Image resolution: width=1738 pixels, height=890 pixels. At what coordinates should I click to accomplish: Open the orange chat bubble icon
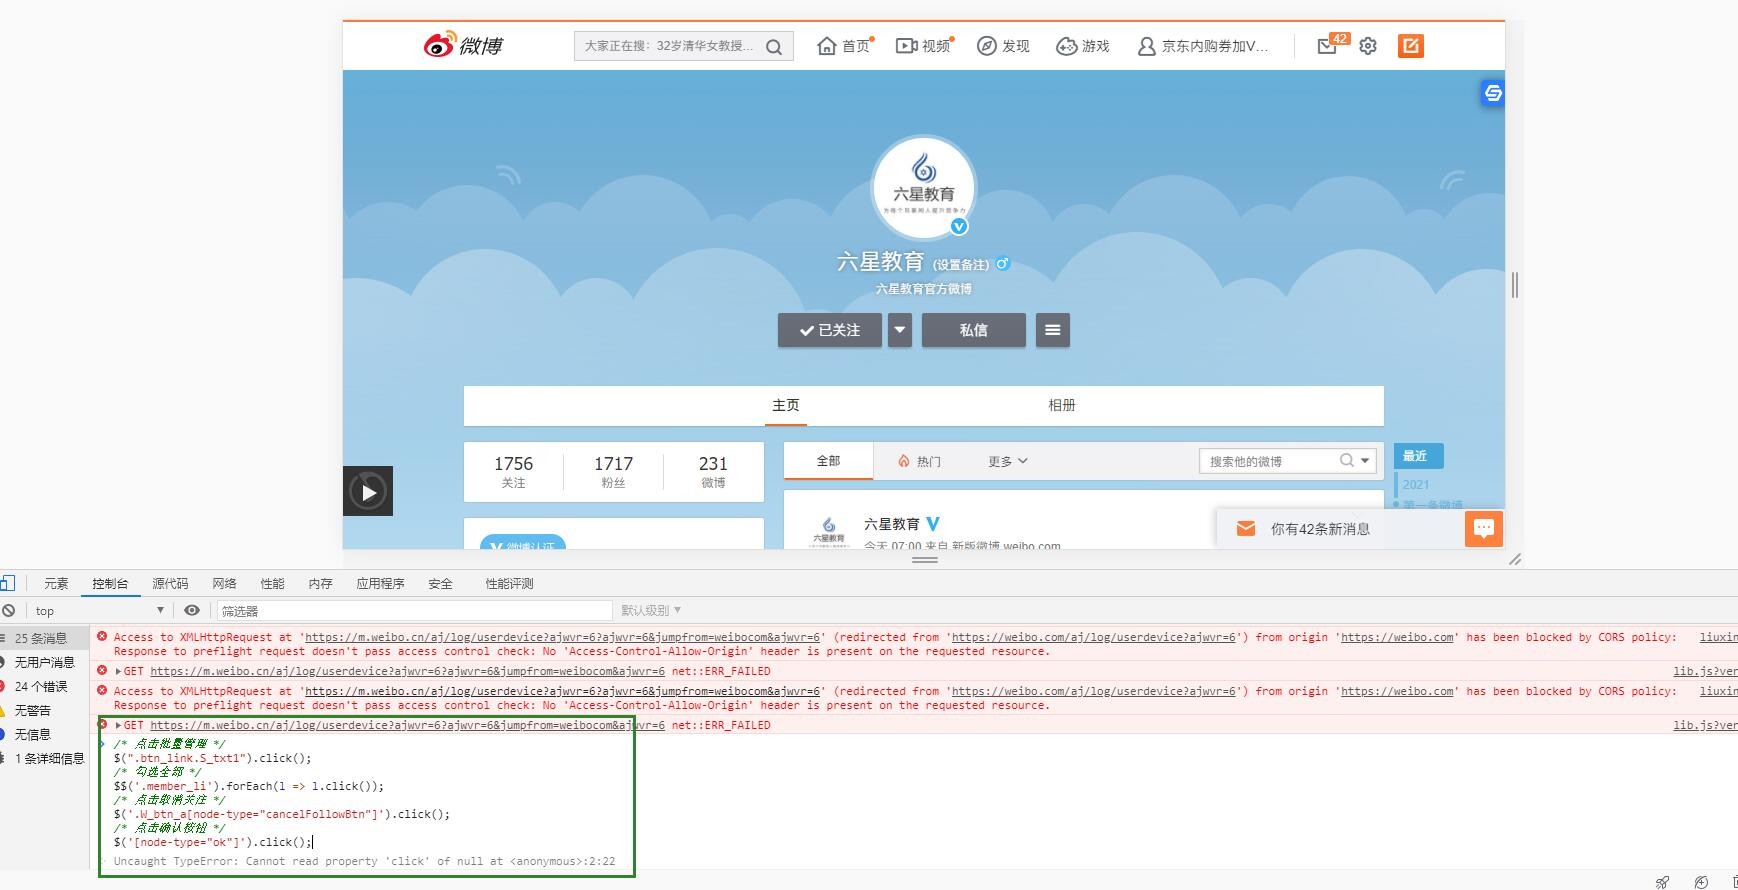tap(1484, 528)
